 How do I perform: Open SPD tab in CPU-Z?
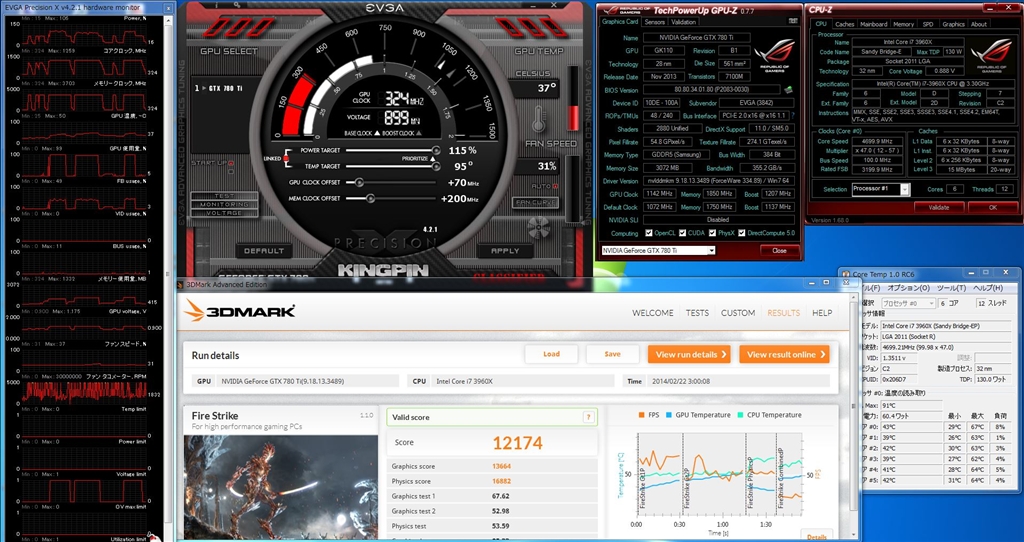(x=927, y=24)
